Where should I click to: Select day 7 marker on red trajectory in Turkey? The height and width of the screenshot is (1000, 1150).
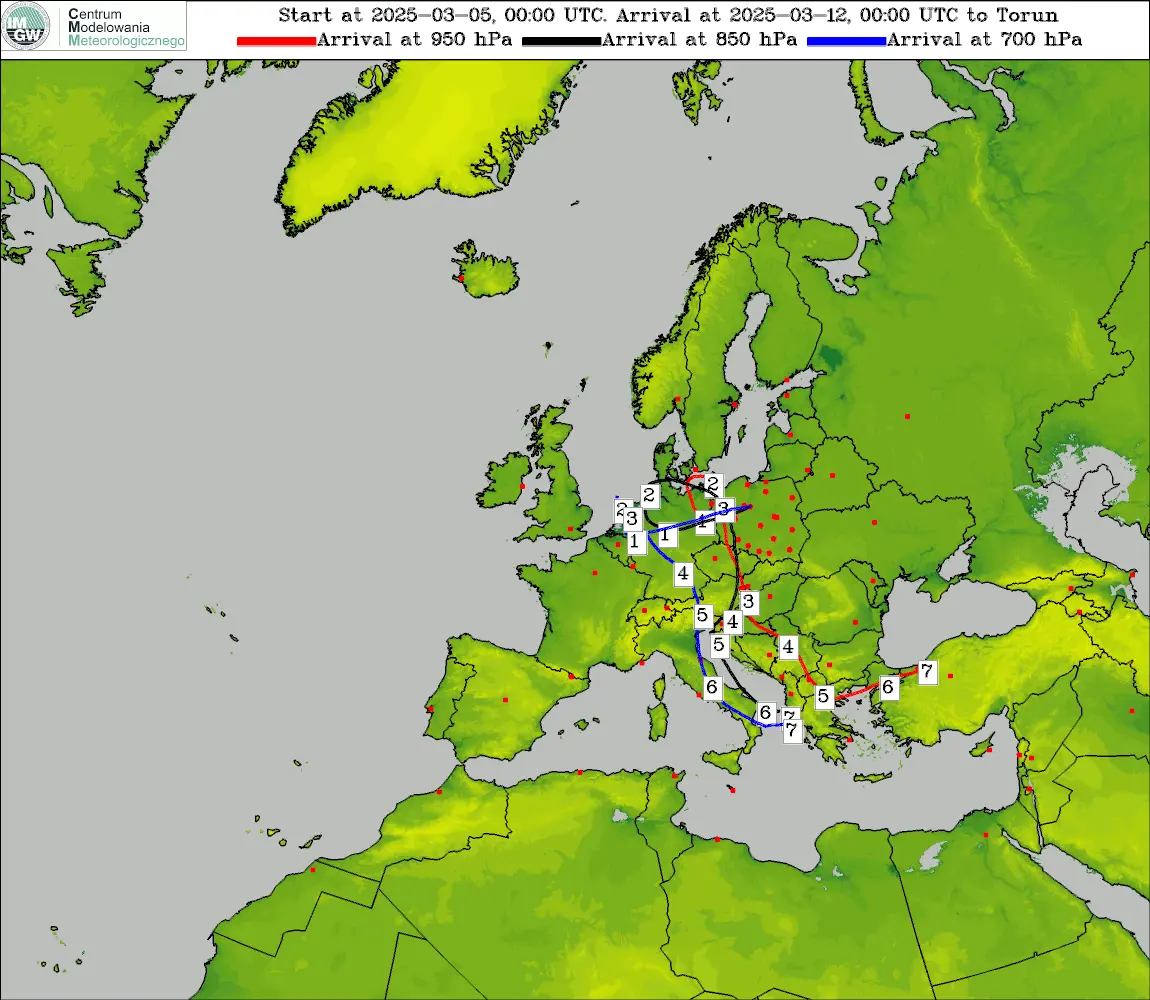click(x=927, y=671)
